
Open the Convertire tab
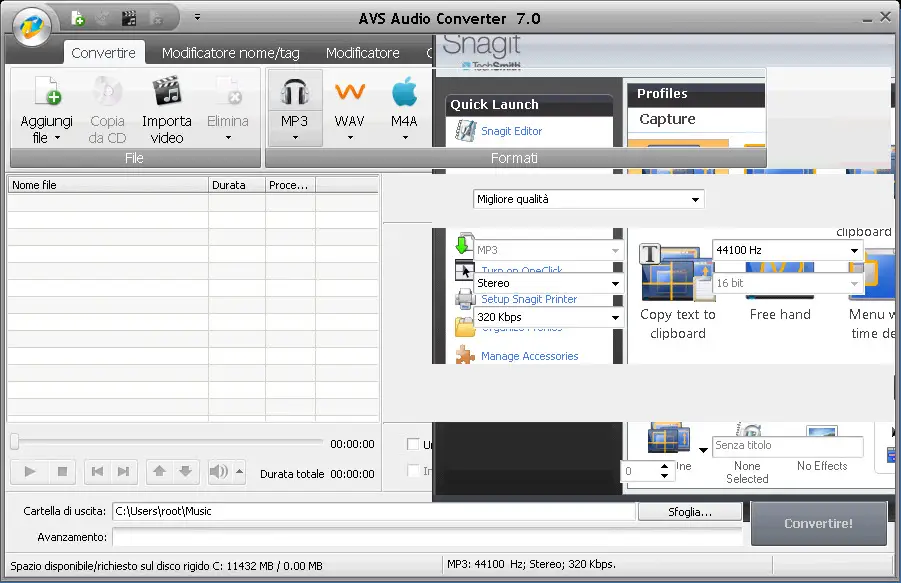tap(104, 52)
